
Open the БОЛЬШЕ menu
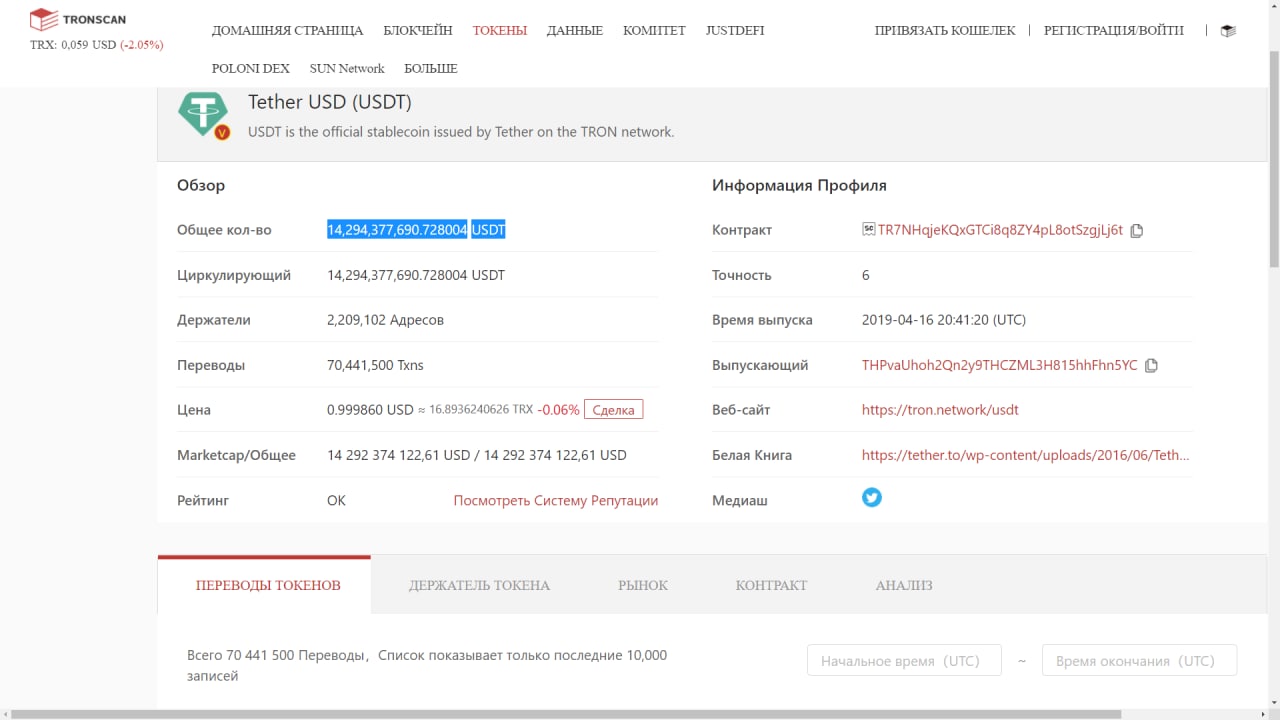pos(431,69)
